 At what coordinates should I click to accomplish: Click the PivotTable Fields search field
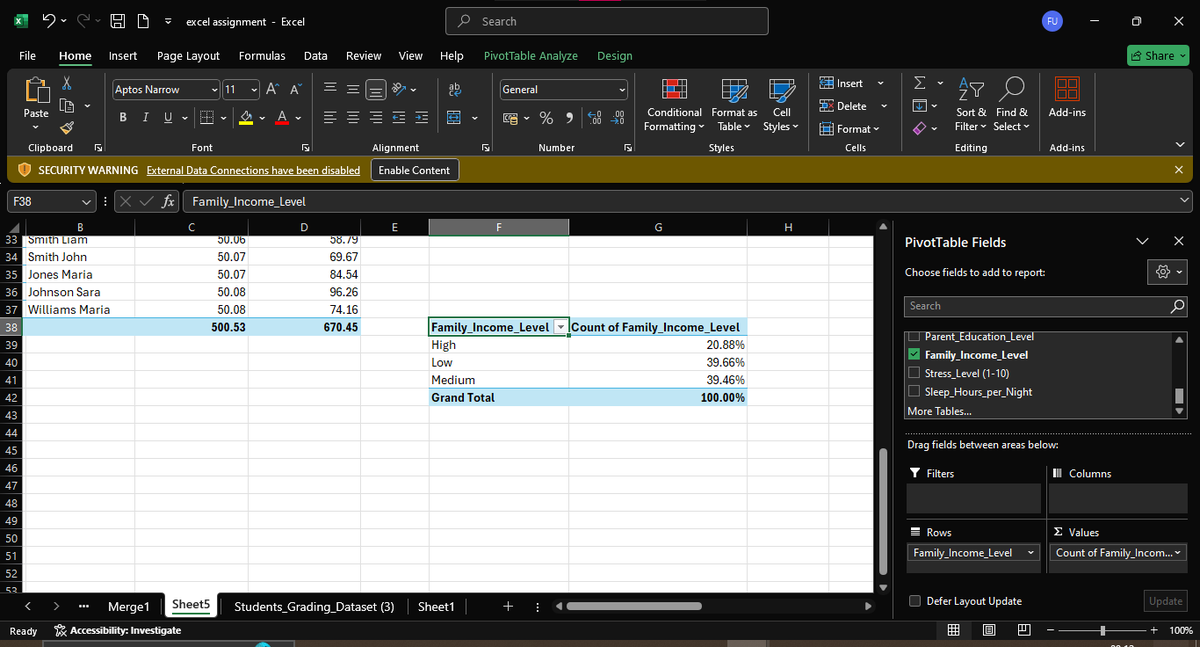[x=1046, y=305]
